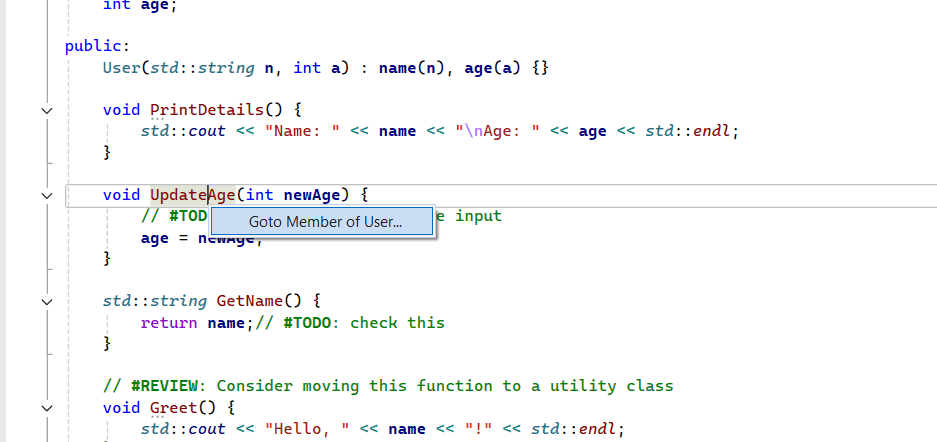Viewport: 937px width, 442px height.
Task: Click the #REVIEW comment line
Action: (388, 386)
